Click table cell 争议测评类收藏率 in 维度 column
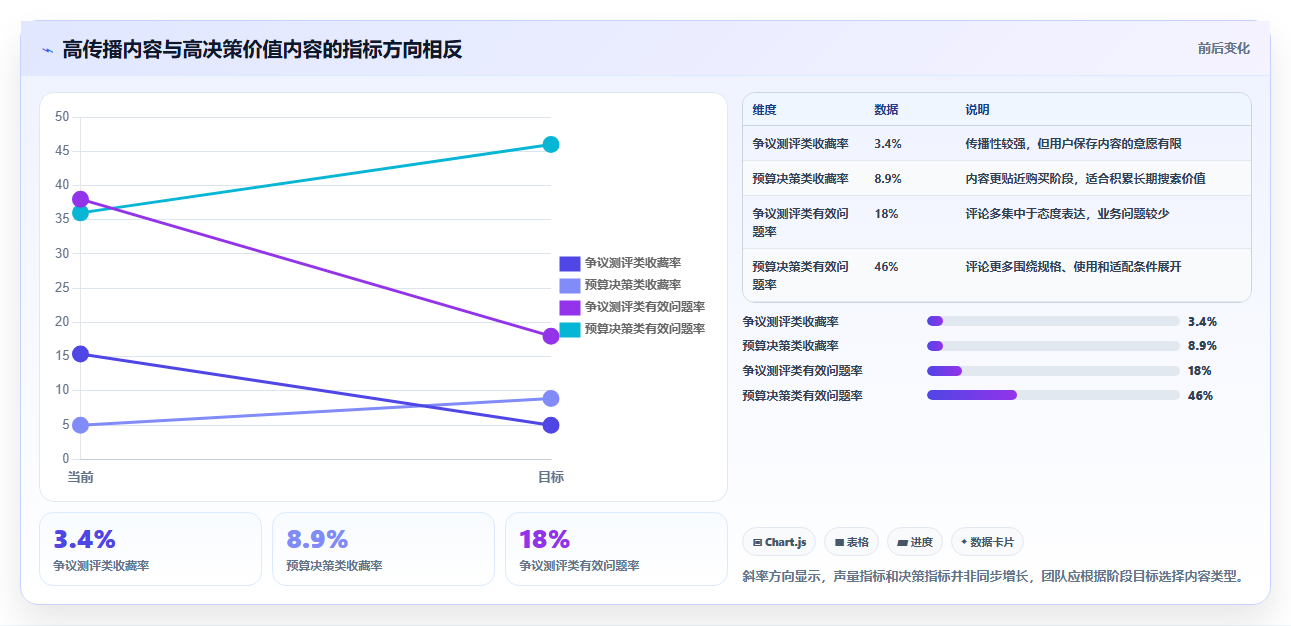Image resolution: width=1291 pixels, height=626 pixels. pyautogui.click(x=801, y=144)
